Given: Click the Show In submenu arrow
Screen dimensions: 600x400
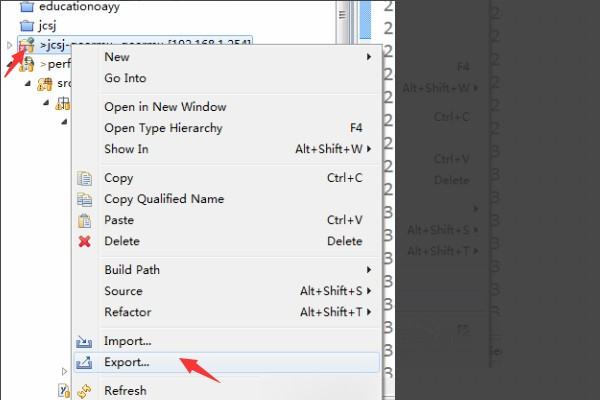Looking at the screenshot, I should point(369,149).
